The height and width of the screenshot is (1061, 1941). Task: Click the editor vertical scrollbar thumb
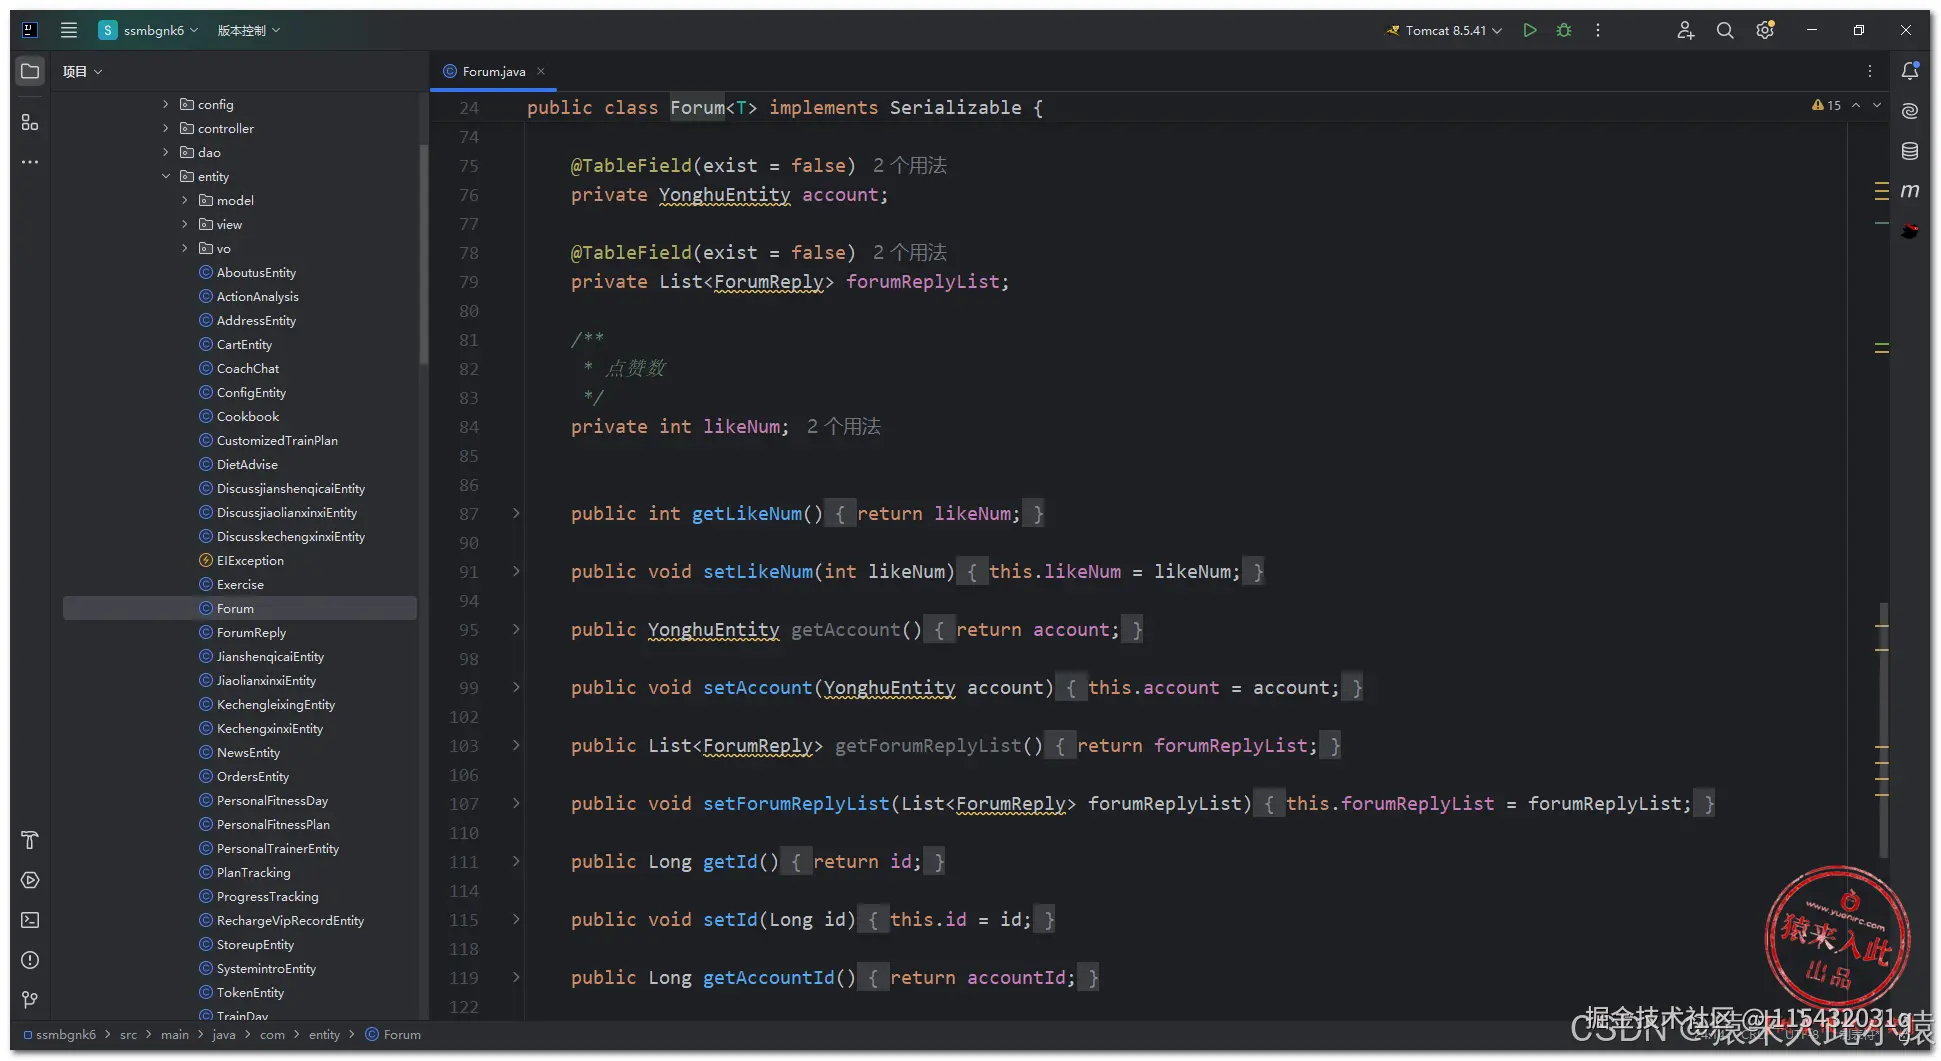coord(1884,730)
